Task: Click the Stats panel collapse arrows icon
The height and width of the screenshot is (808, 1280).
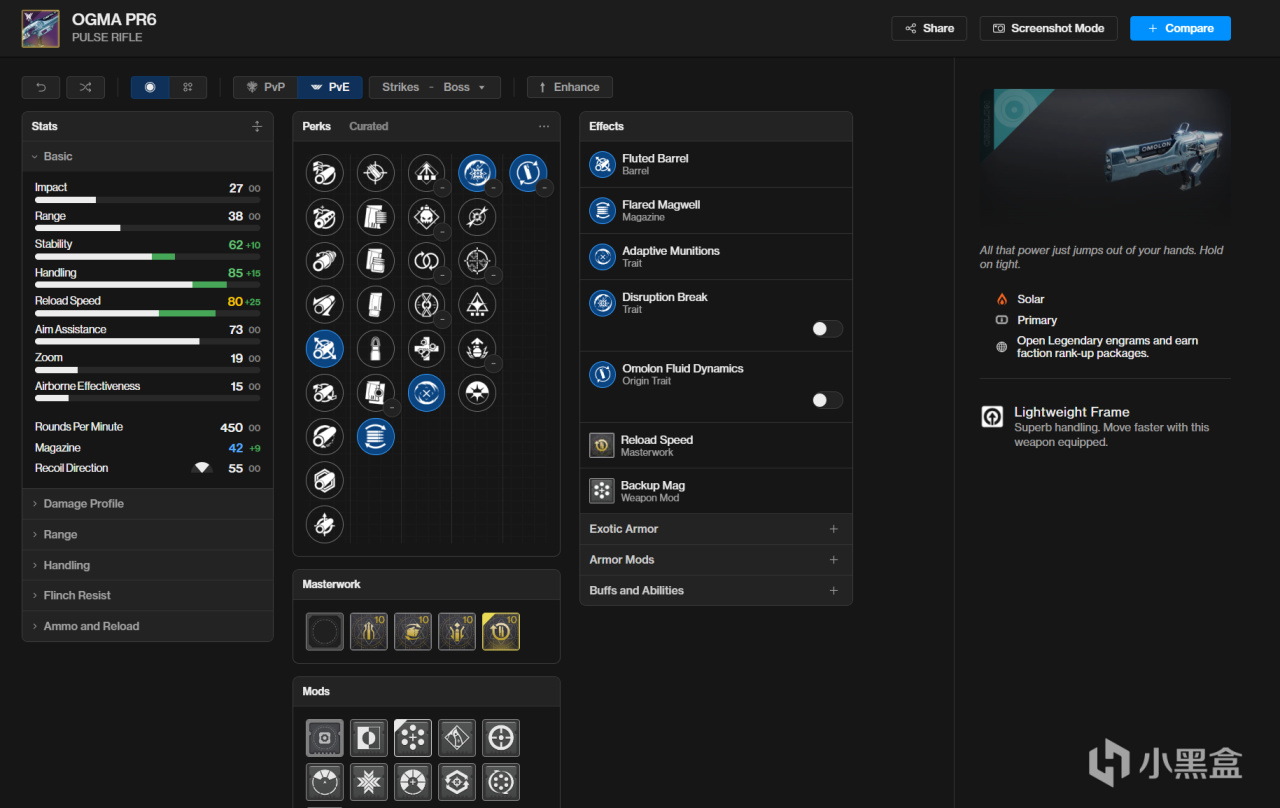Action: pos(257,126)
